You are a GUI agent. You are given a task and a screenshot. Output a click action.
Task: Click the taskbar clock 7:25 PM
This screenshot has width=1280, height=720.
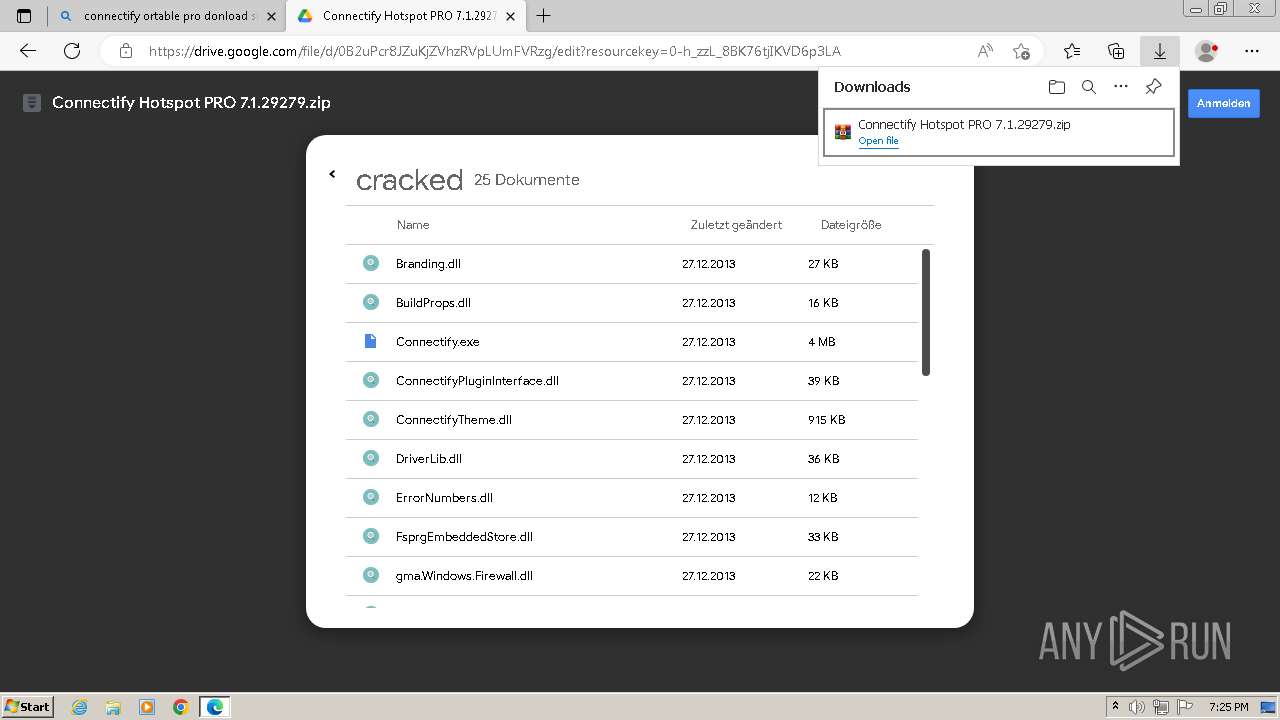(1228, 707)
